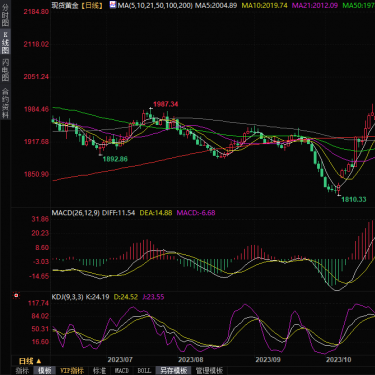The image size is (375, 375).
Task: Click the 117.74 KDJ axis label
Action: pyautogui.click(x=38, y=303)
